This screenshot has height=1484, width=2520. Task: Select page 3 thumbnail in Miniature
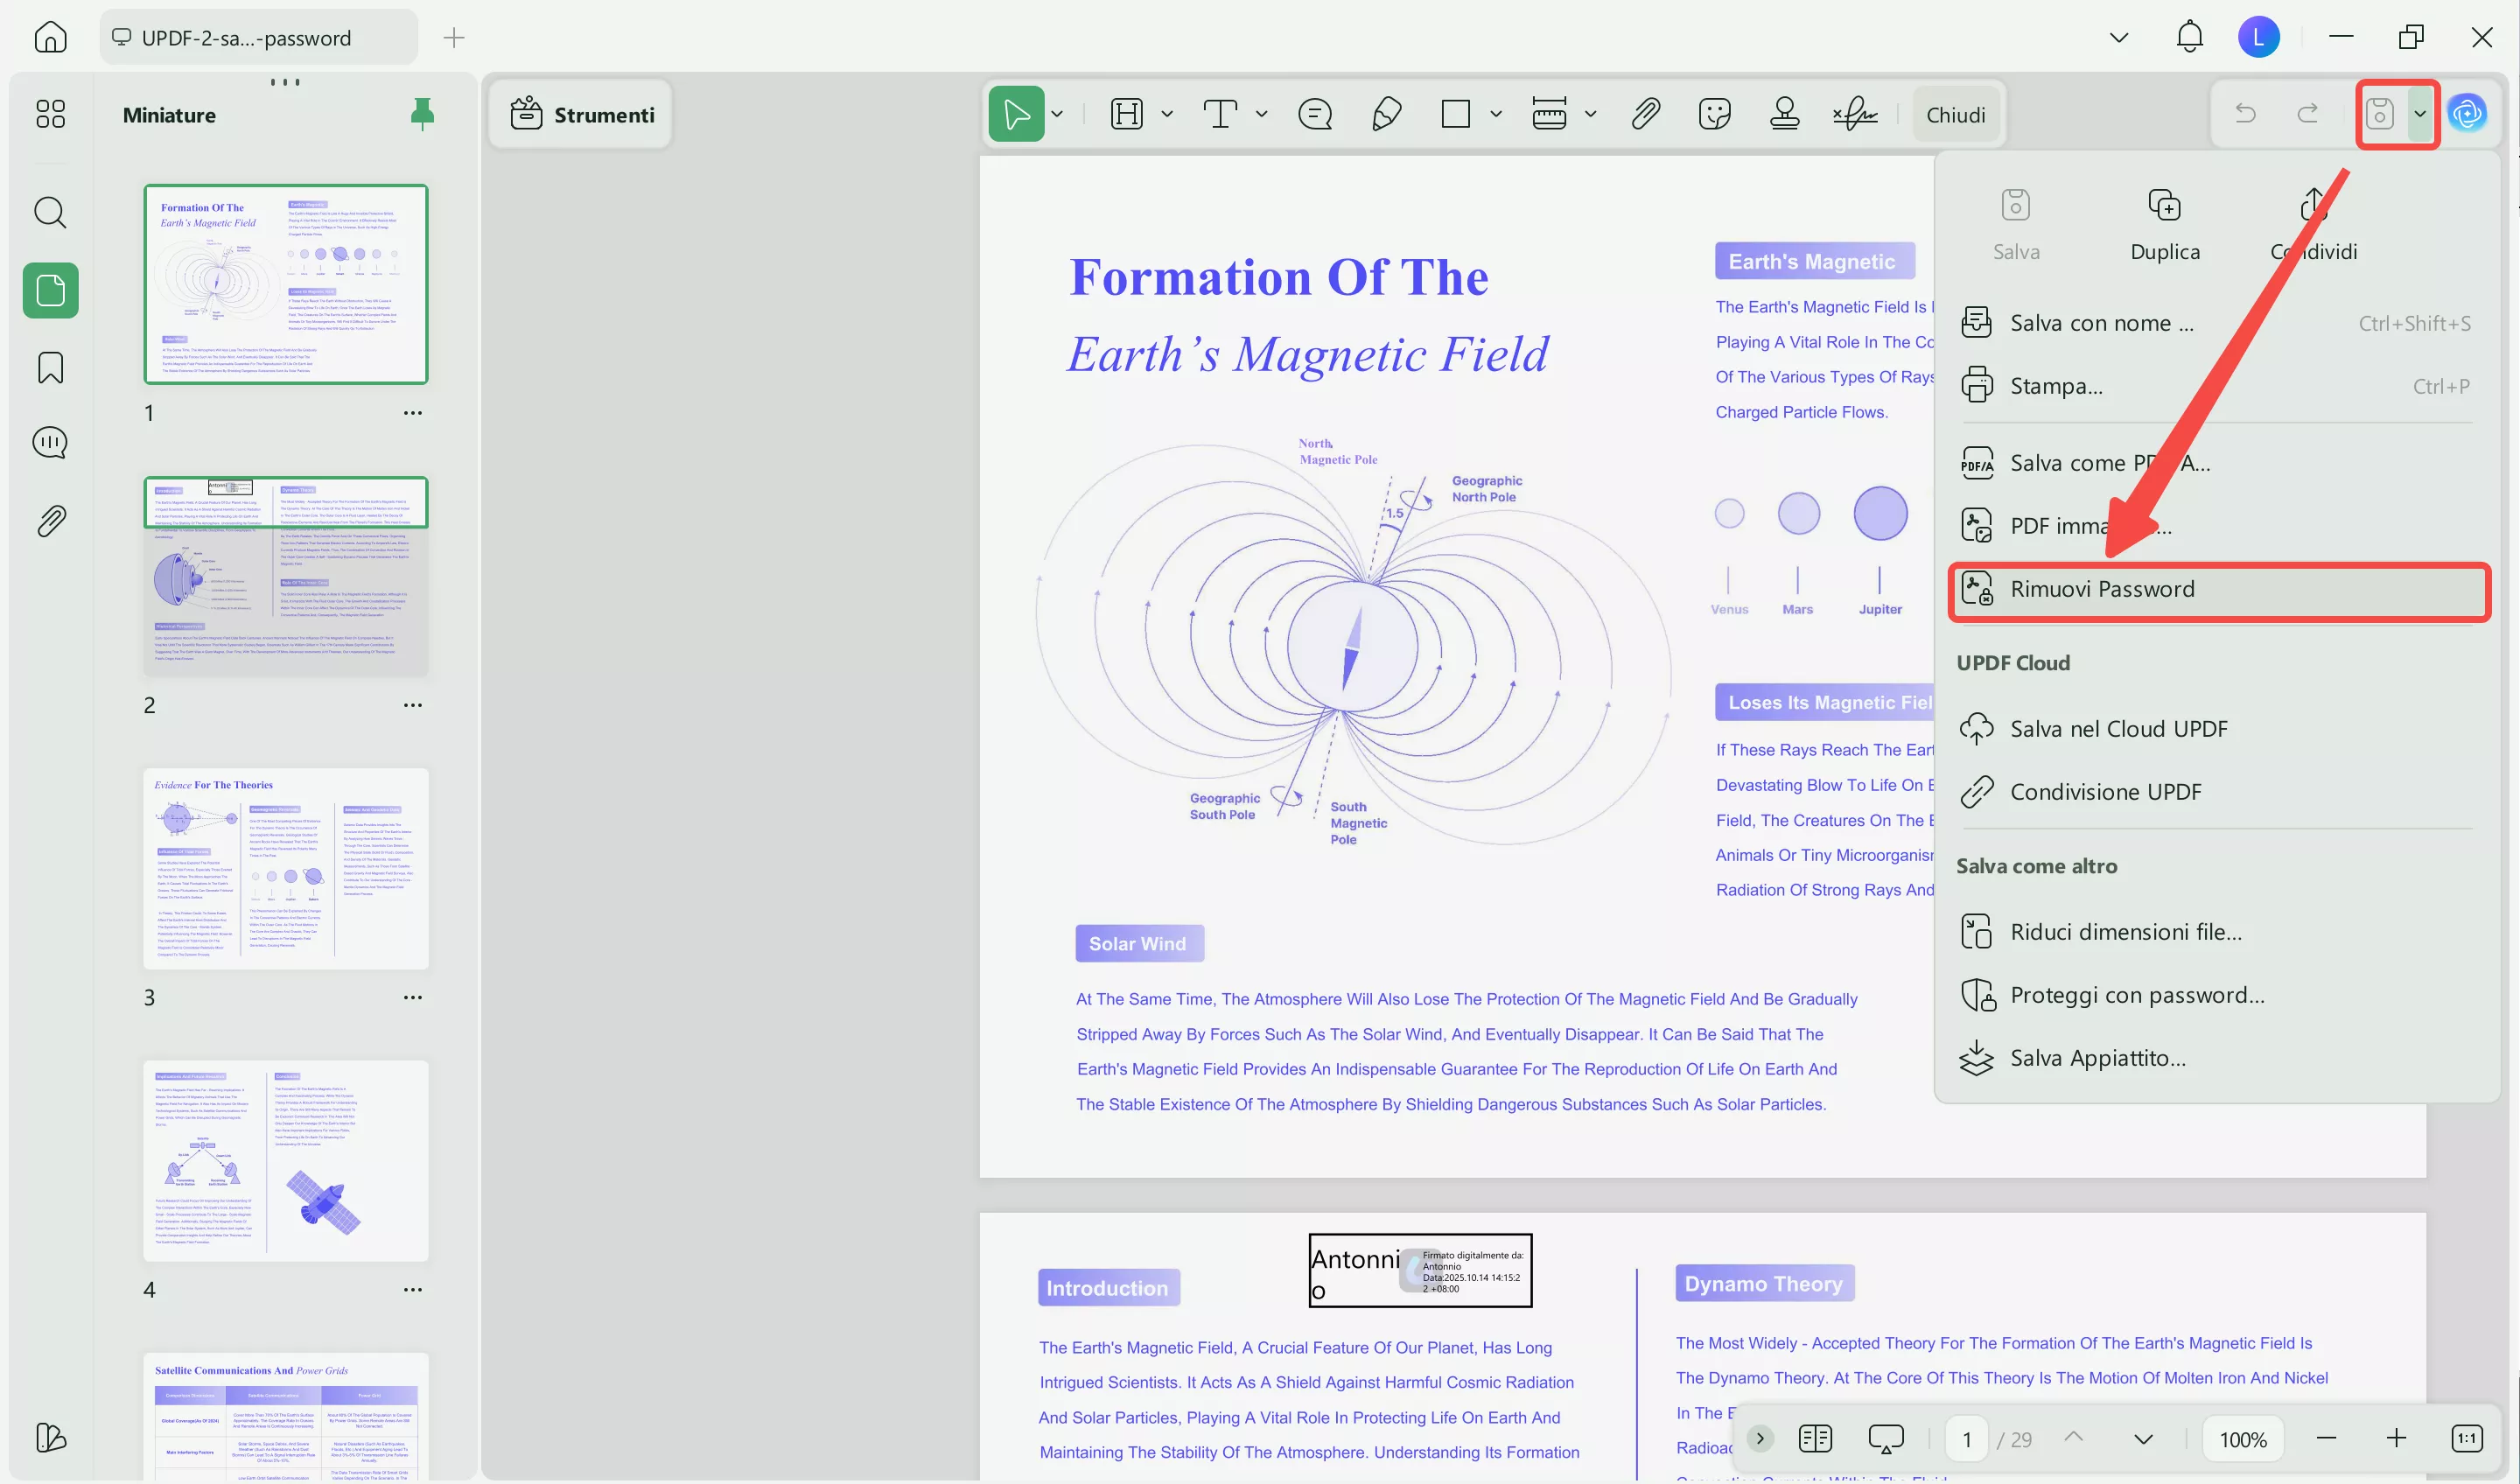(286, 868)
